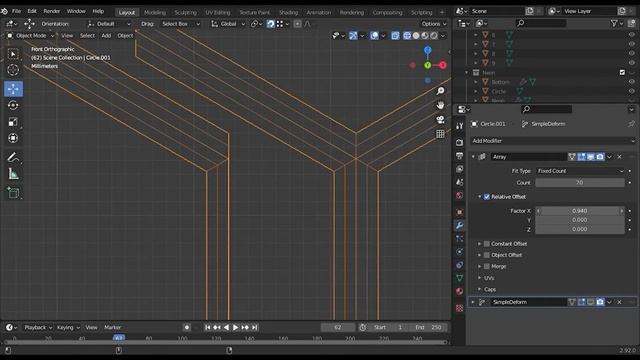Screen dimensions: 640x360
Task: Open the Object Mode dropdown
Action: coord(31,36)
